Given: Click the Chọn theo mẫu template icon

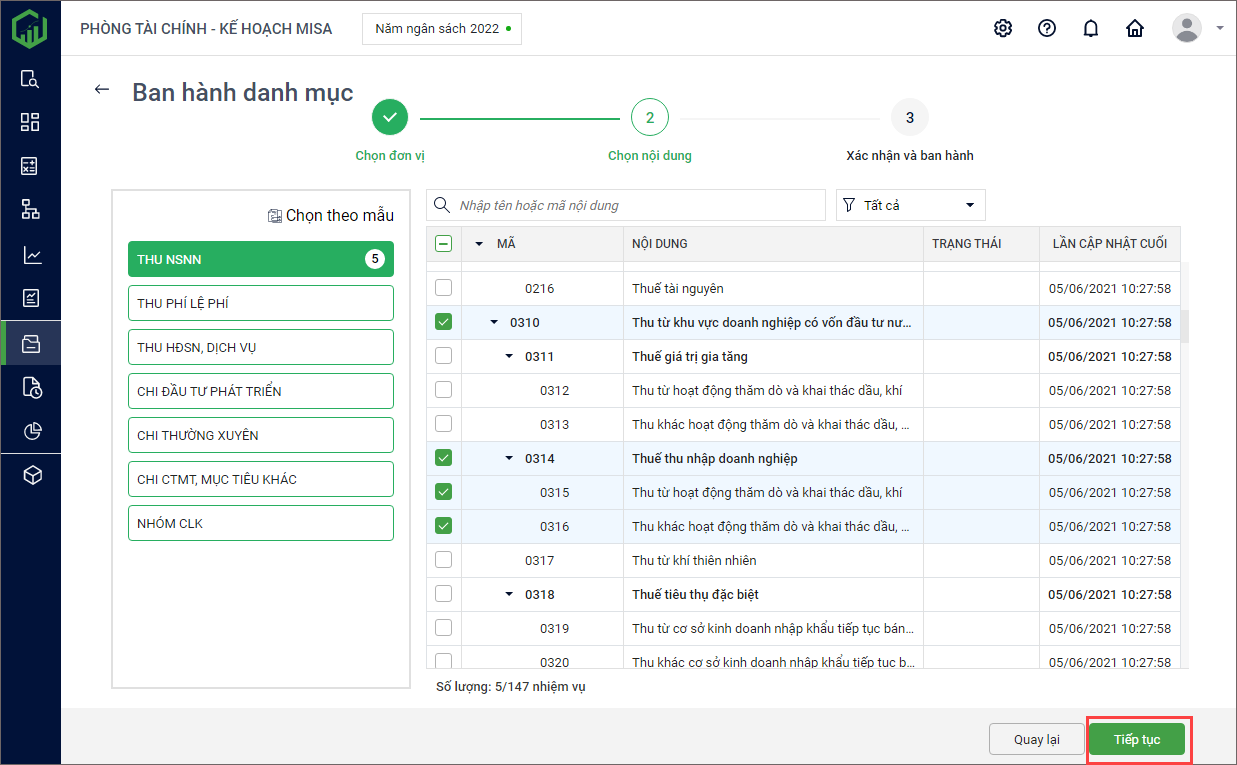Looking at the screenshot, I should [x=275, y=216].
